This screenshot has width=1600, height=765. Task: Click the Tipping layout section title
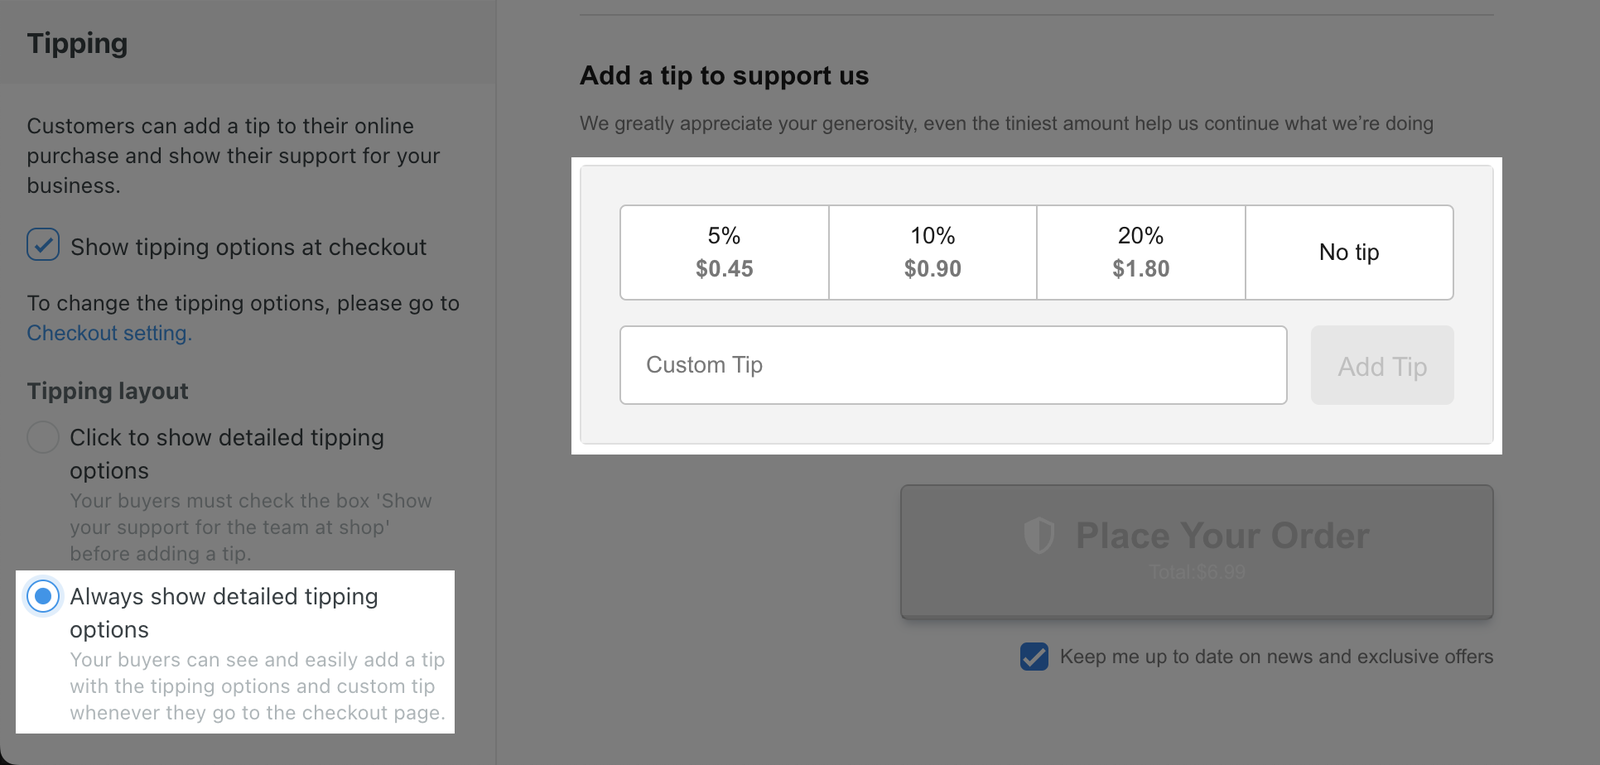[x=107, y=391]
